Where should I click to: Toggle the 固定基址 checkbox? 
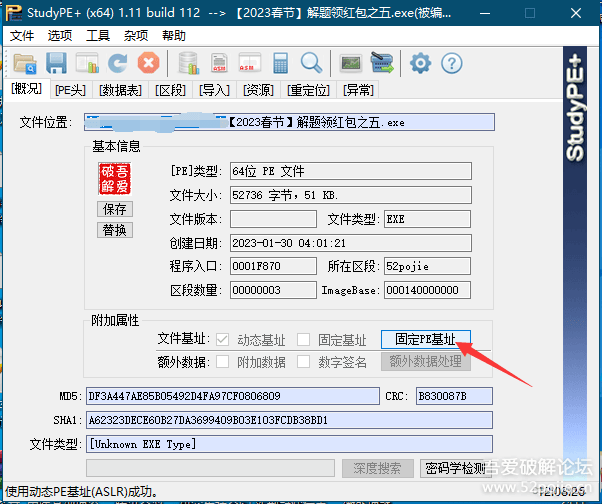click(303, 340)
